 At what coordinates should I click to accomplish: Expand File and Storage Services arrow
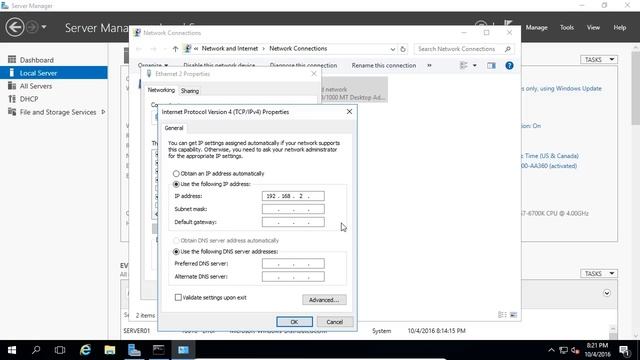click(103, 112)
